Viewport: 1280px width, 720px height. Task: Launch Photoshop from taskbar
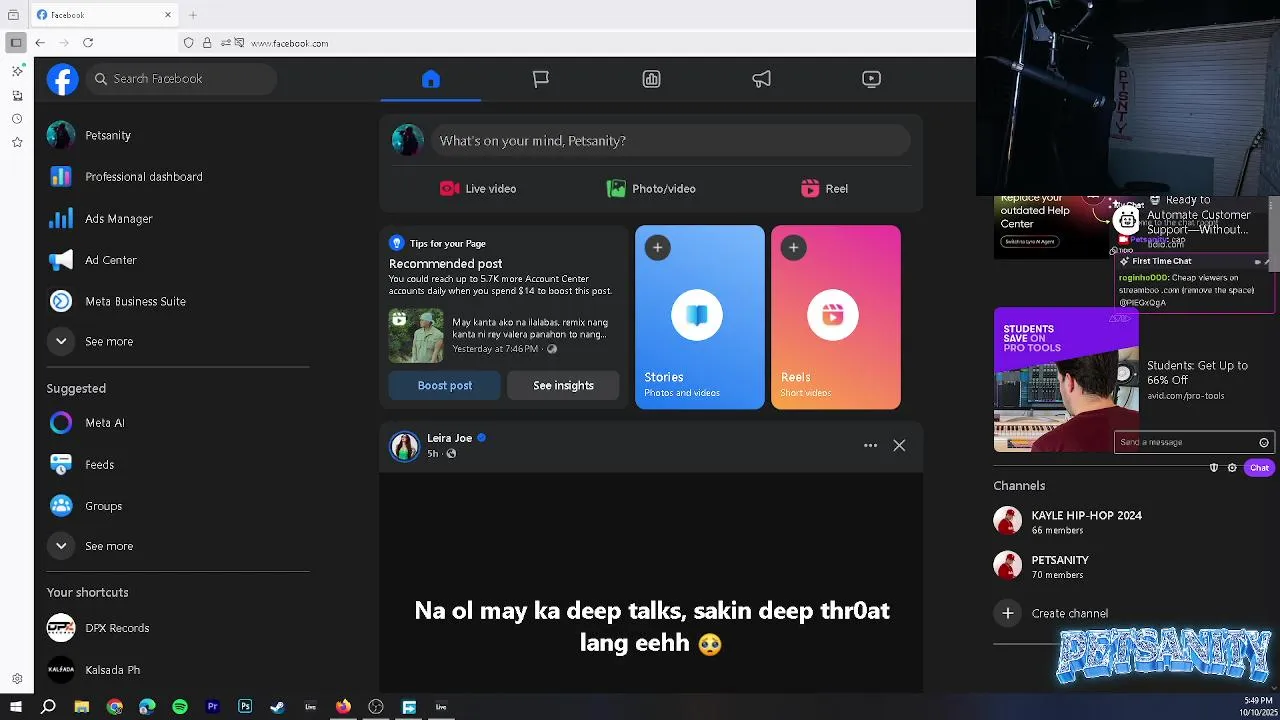point(245,707)
